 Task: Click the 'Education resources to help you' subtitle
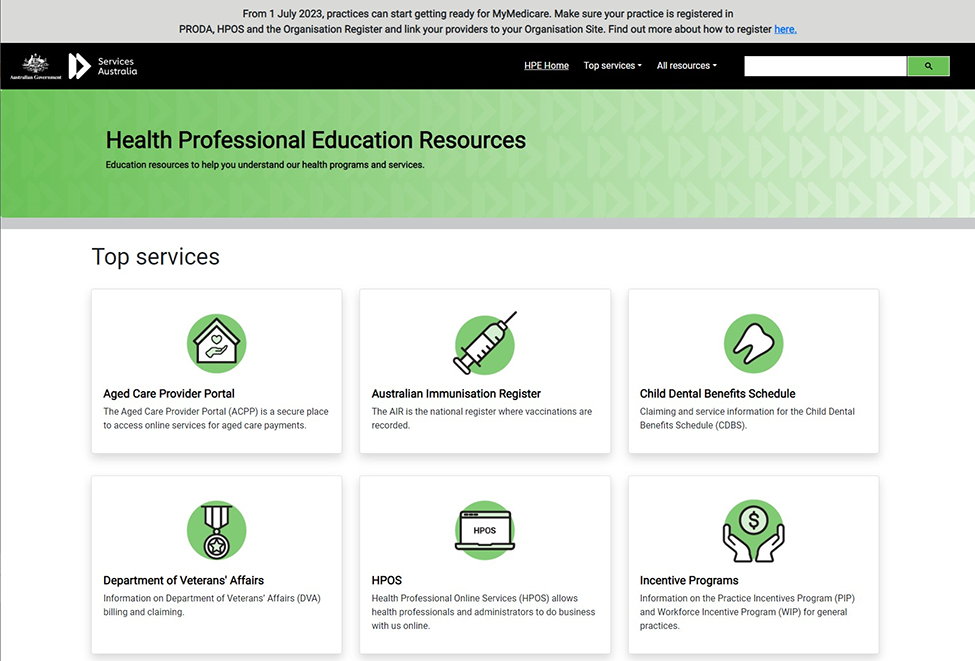coord(265,165)
